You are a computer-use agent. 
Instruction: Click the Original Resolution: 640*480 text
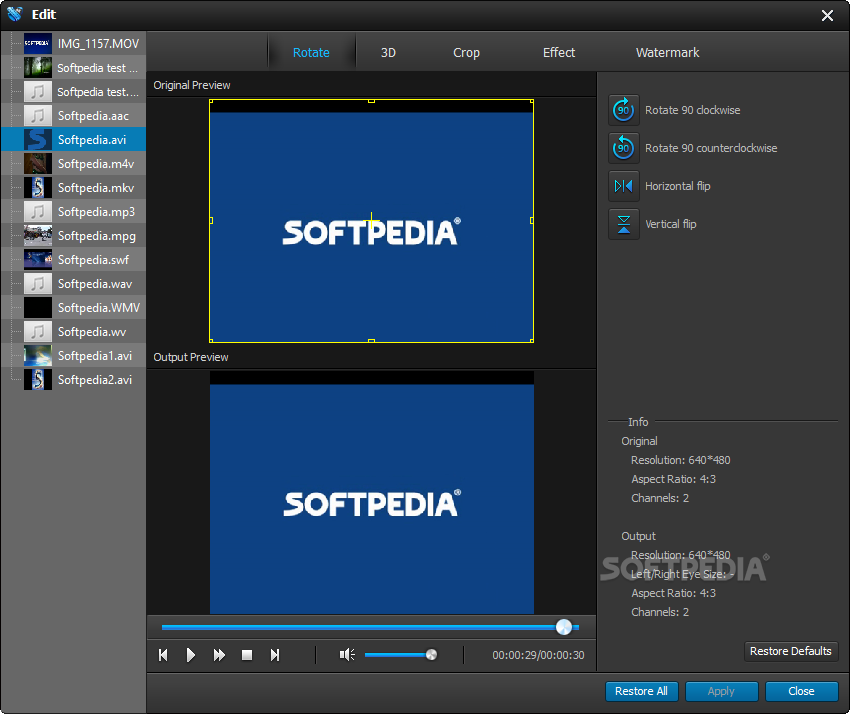680,460
